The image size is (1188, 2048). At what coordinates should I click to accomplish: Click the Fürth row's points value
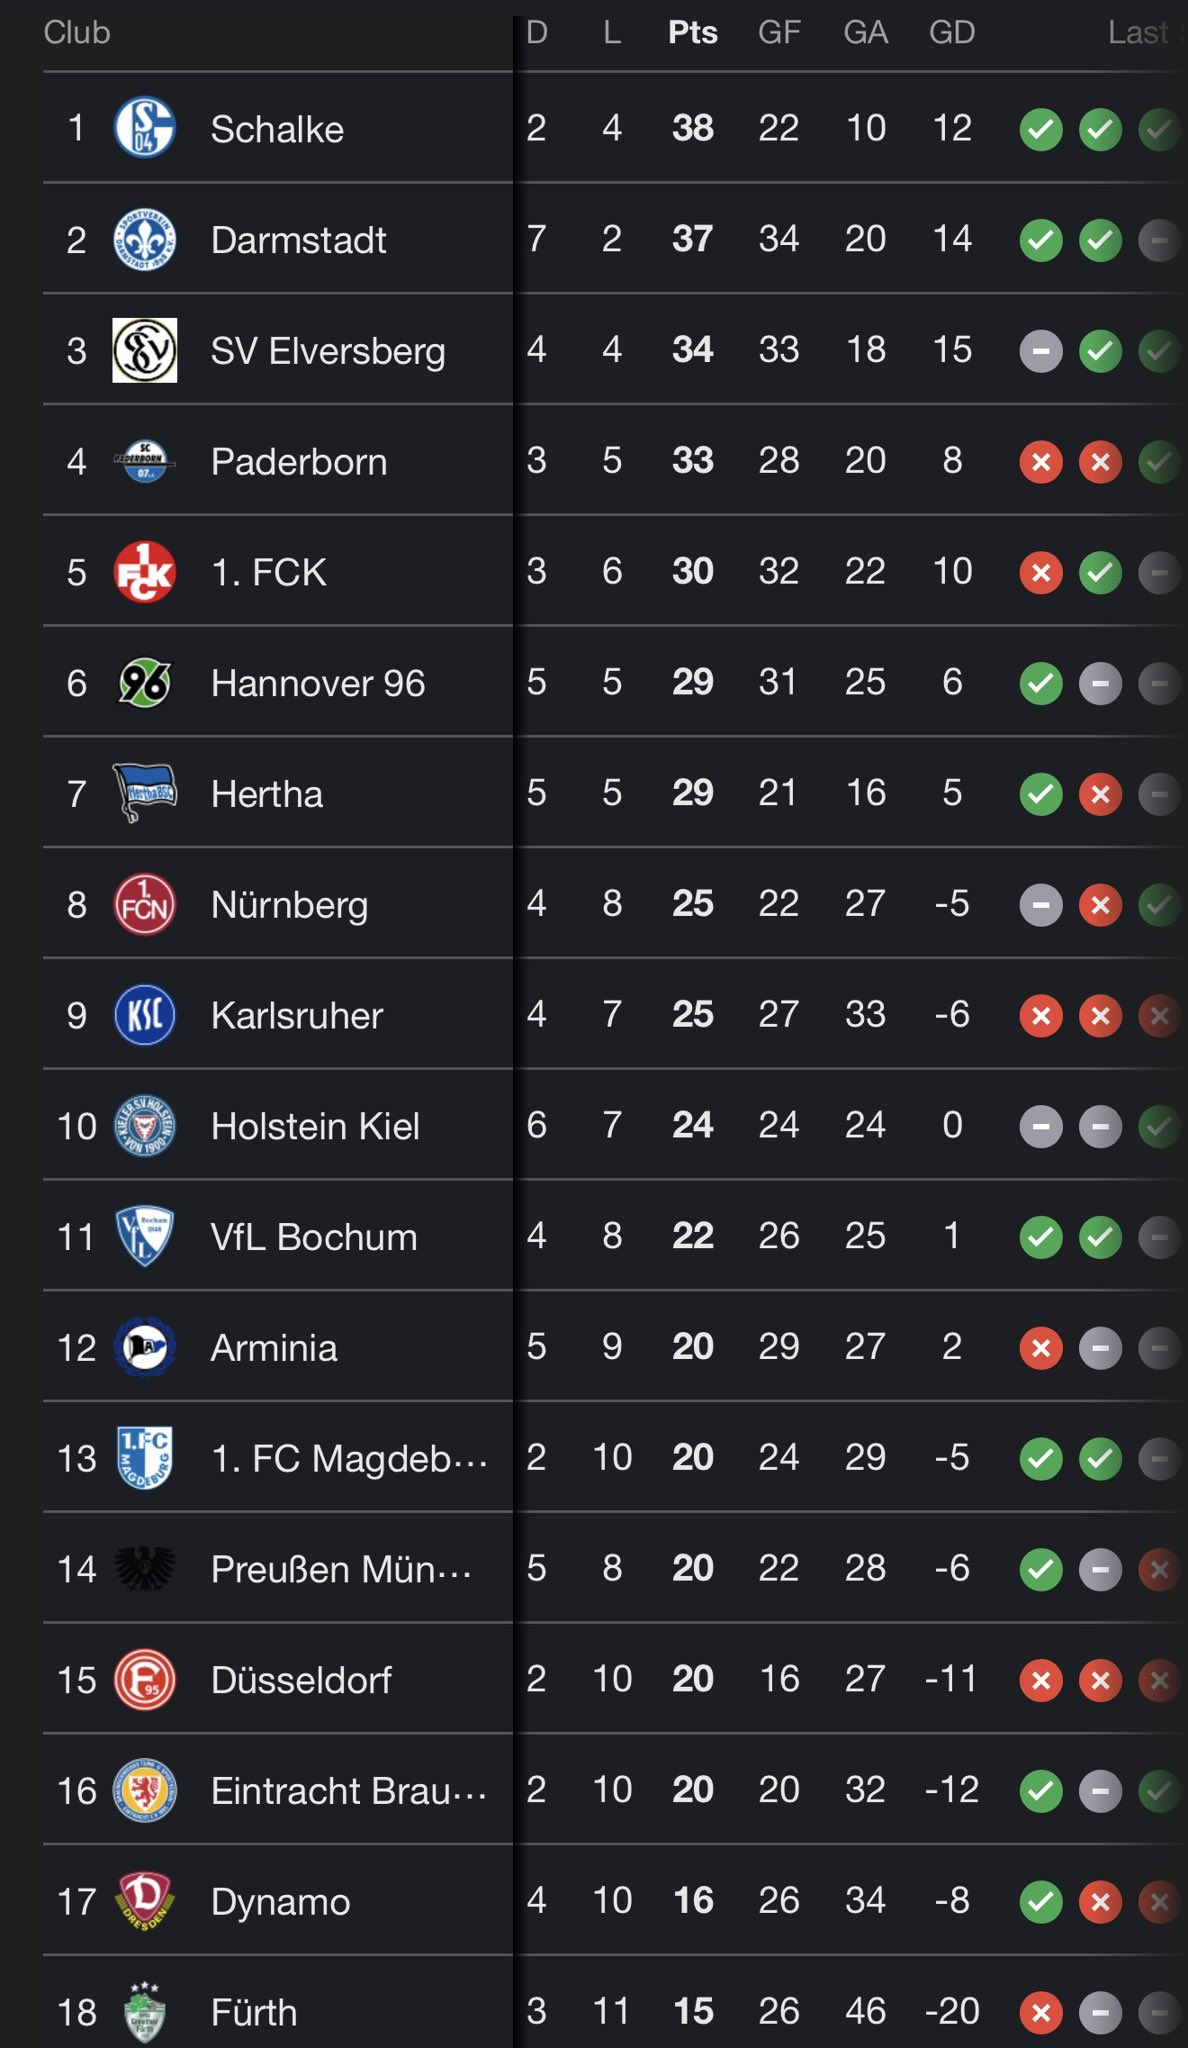pos(692,2011)
